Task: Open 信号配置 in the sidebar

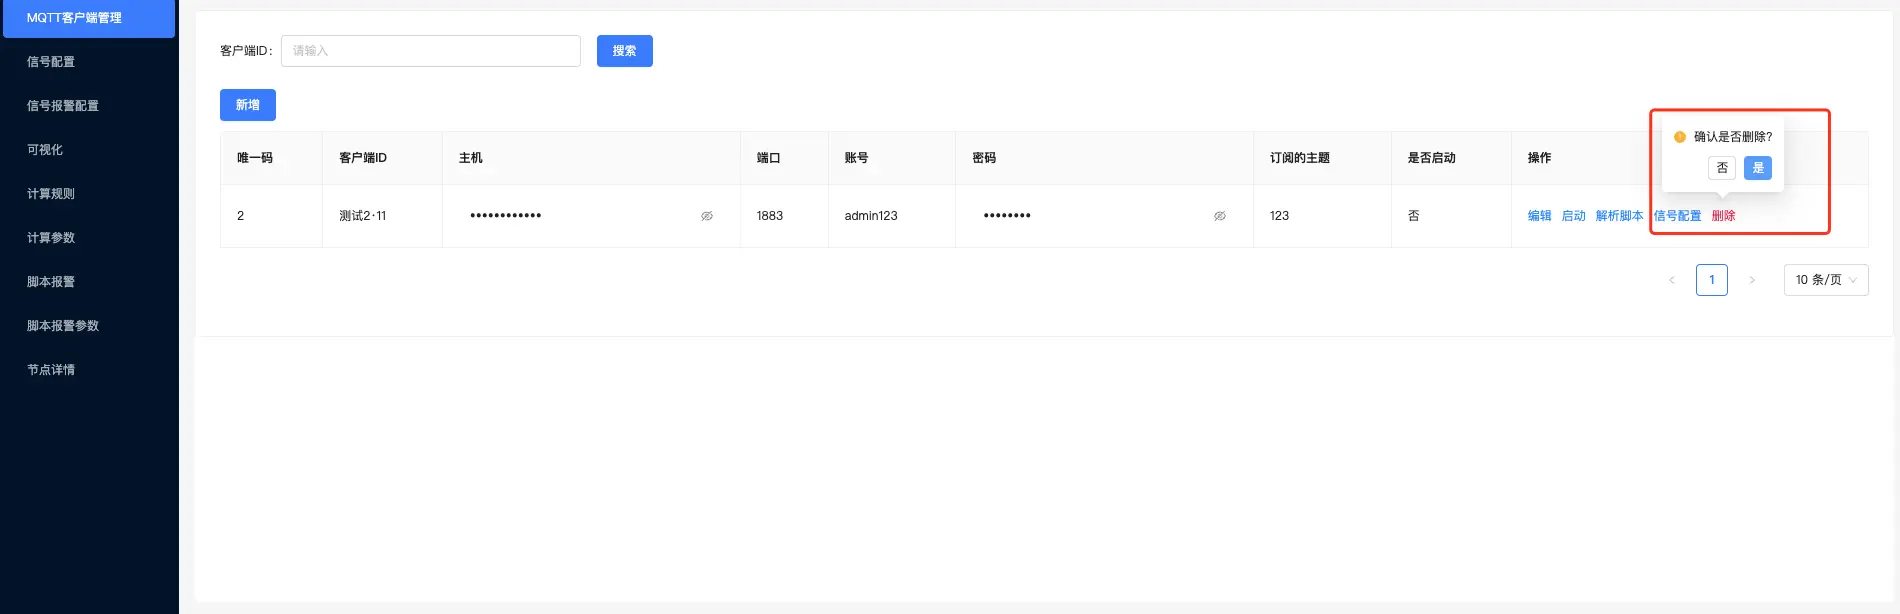Action: click(x=51, y=62)
